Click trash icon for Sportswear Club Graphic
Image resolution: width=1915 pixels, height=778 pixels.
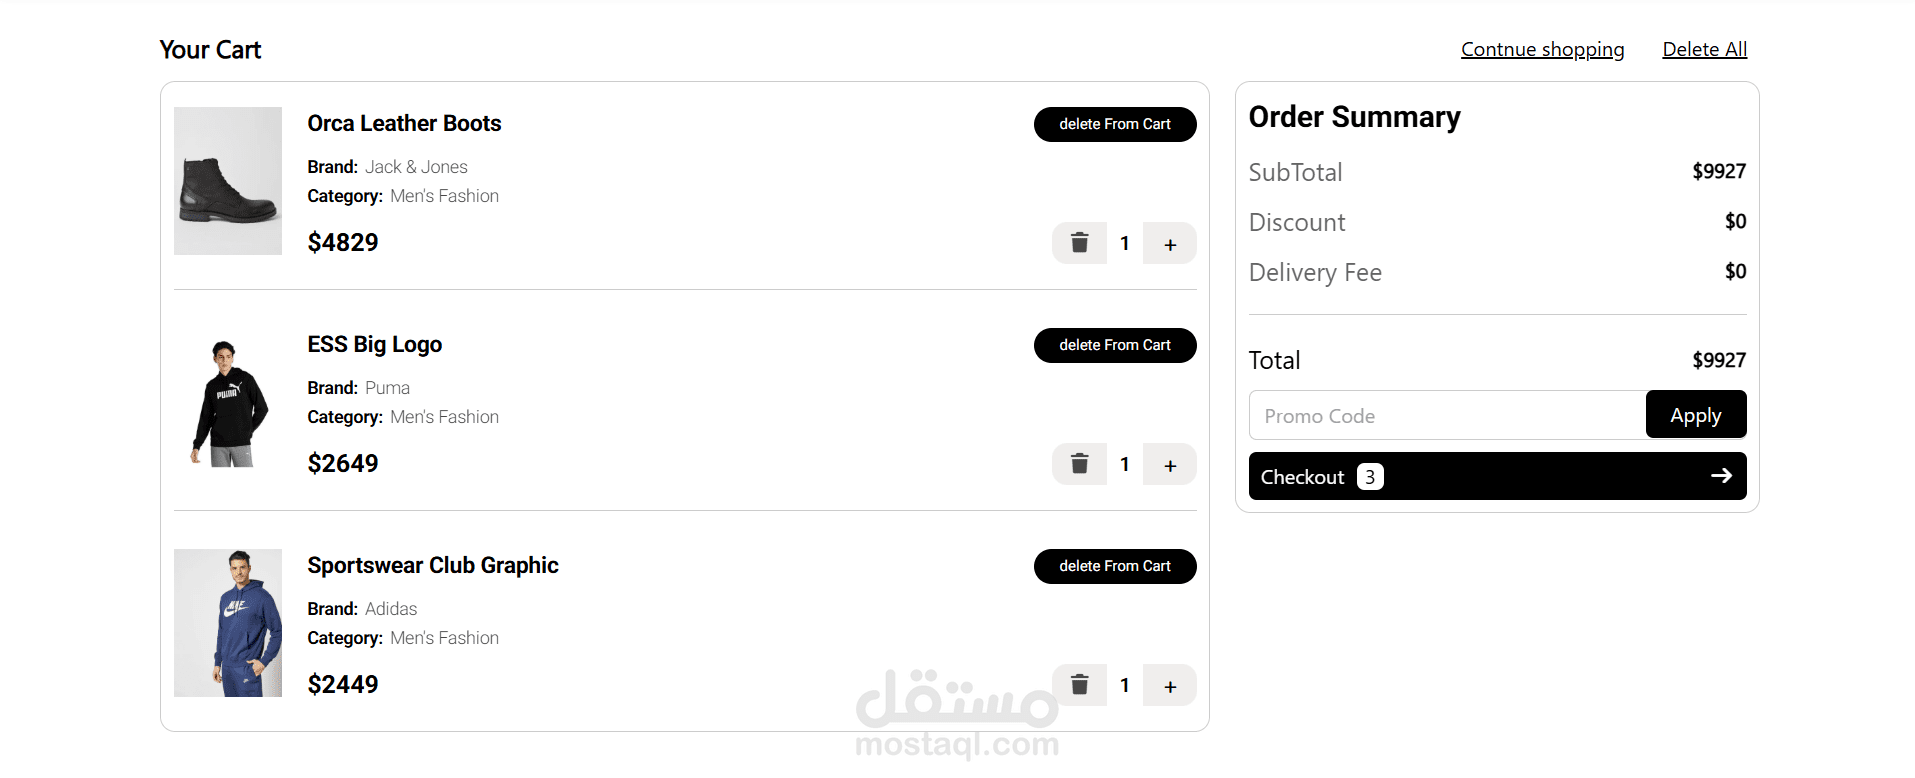(x=1079, y=685)
